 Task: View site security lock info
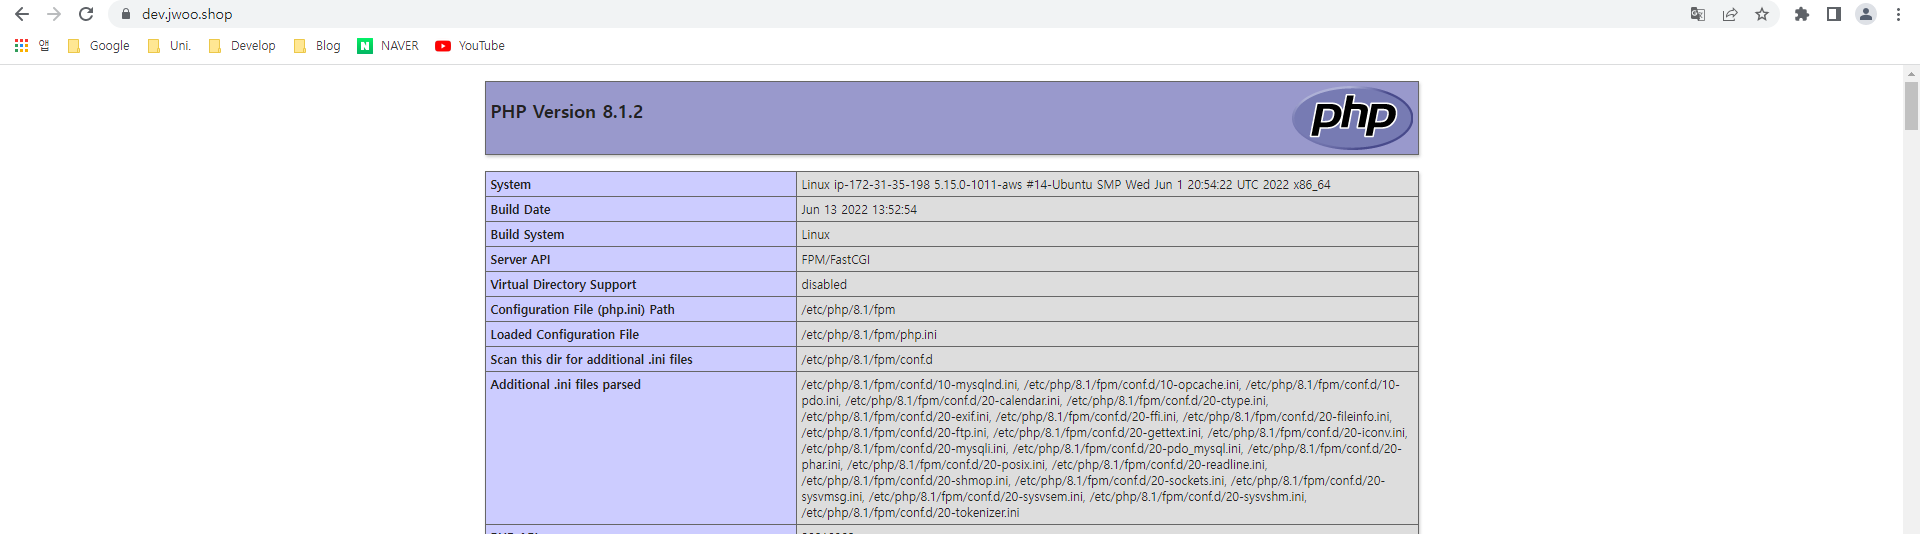coord(126,14)
